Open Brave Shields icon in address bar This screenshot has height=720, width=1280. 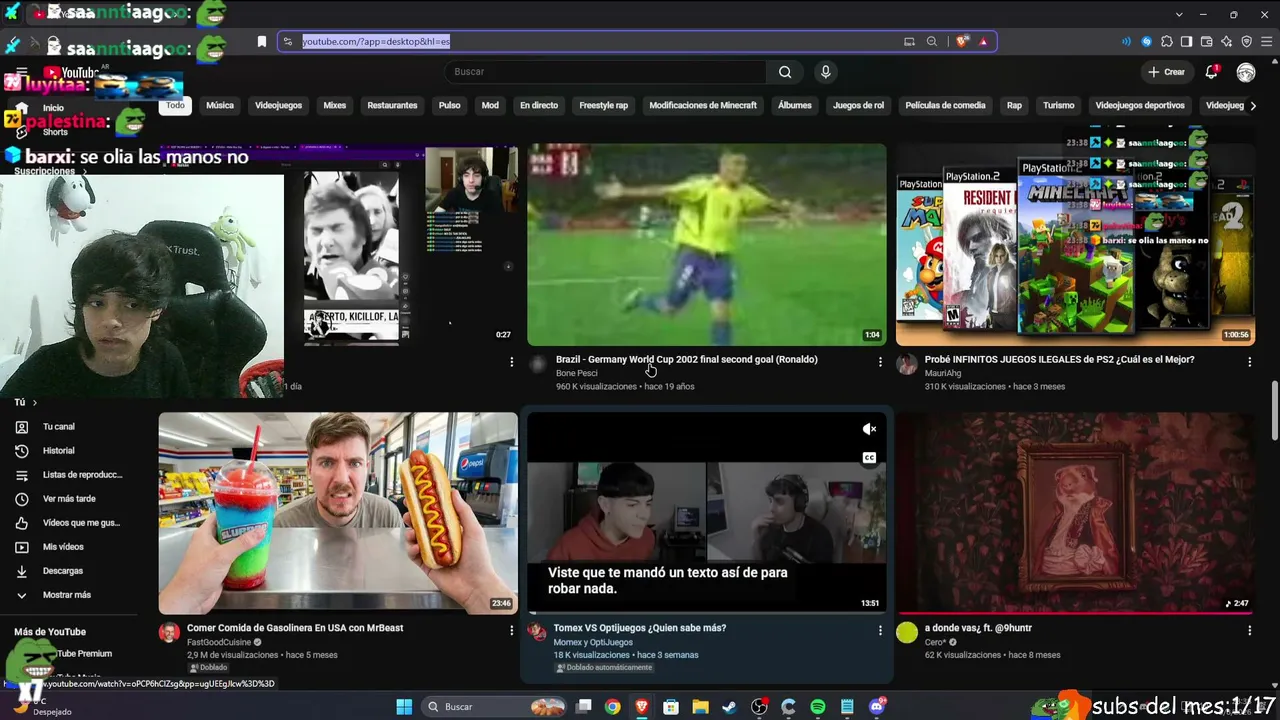[962, 41]
